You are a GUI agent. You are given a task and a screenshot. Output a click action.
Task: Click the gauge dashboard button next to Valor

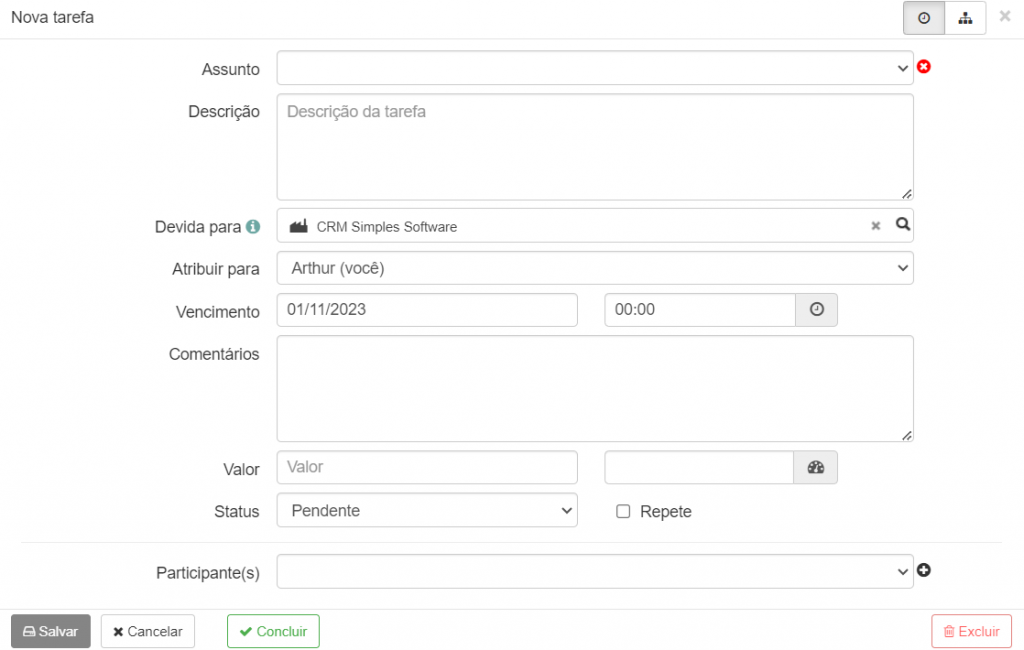tap(816, 467)
